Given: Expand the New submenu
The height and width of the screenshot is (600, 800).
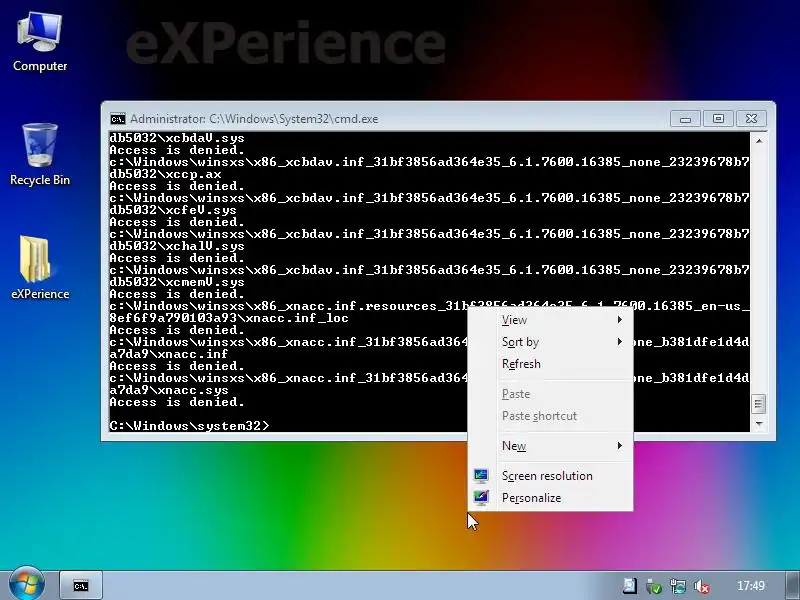Looking at the screenshot, I should [x=550, y=446].
